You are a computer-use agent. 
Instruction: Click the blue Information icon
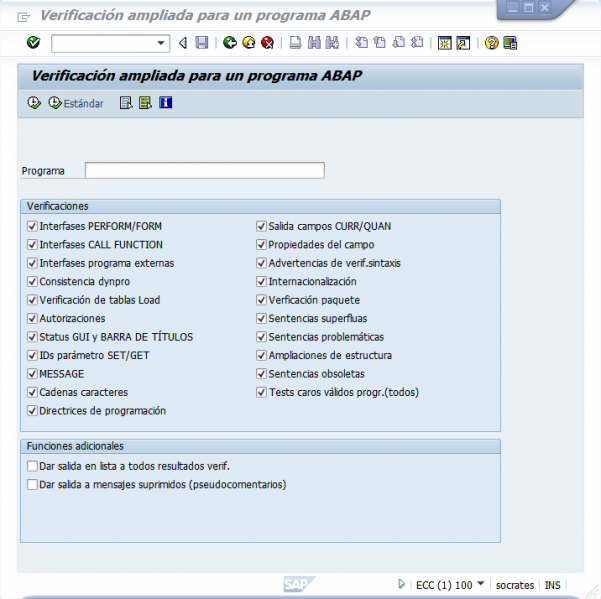[166, 102]
